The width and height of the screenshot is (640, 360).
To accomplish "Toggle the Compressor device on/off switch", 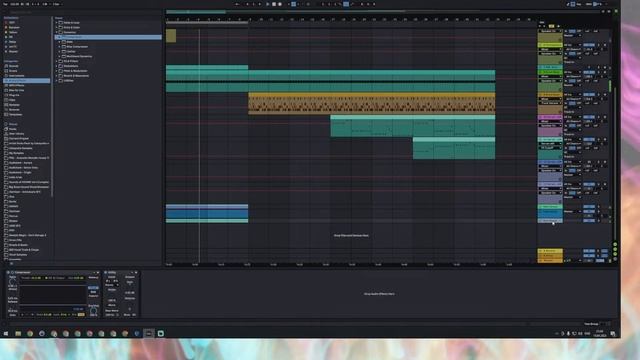I will pos(8,272).
